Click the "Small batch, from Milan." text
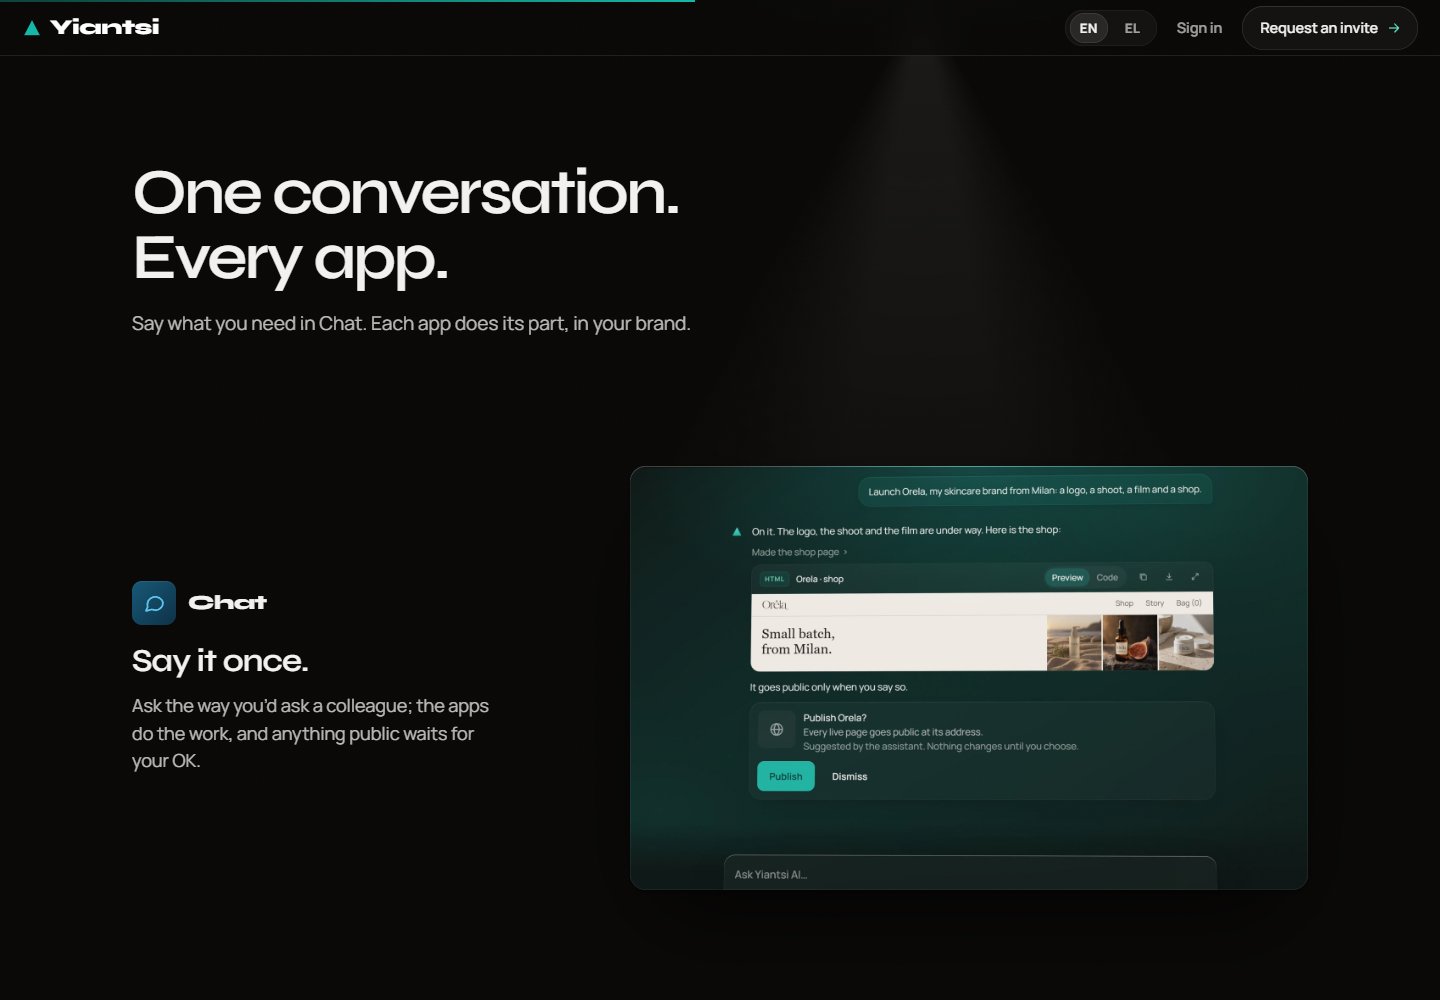 [798, 641]
